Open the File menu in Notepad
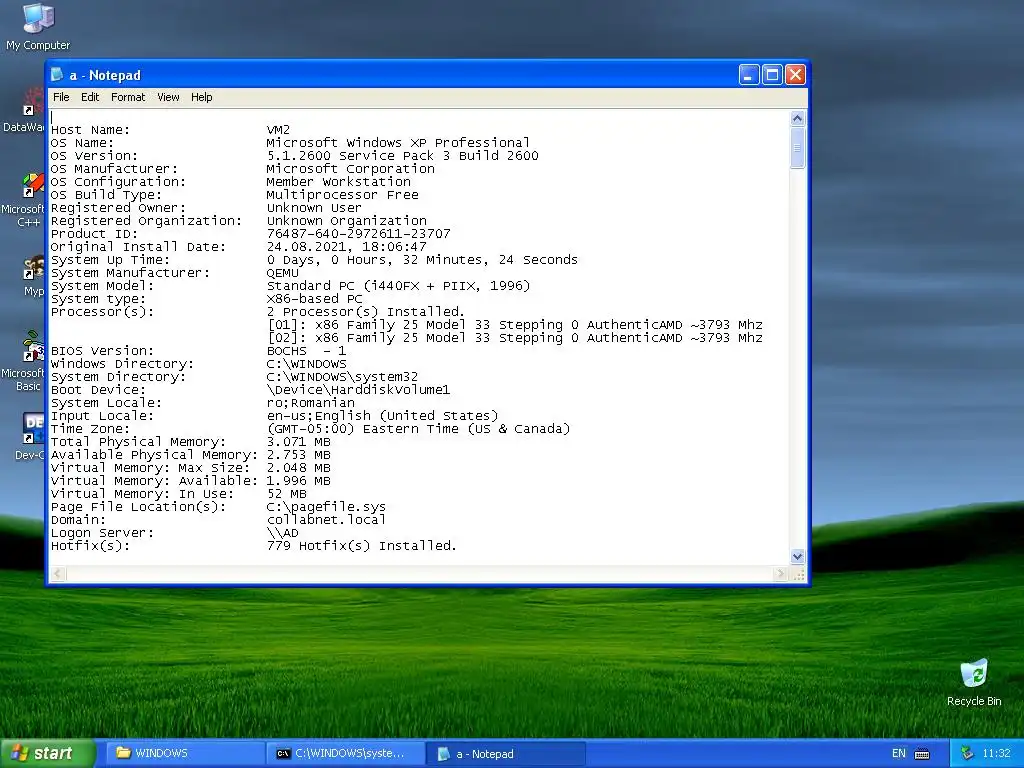This screenshot has height=768, width=1024. point(61,97)
